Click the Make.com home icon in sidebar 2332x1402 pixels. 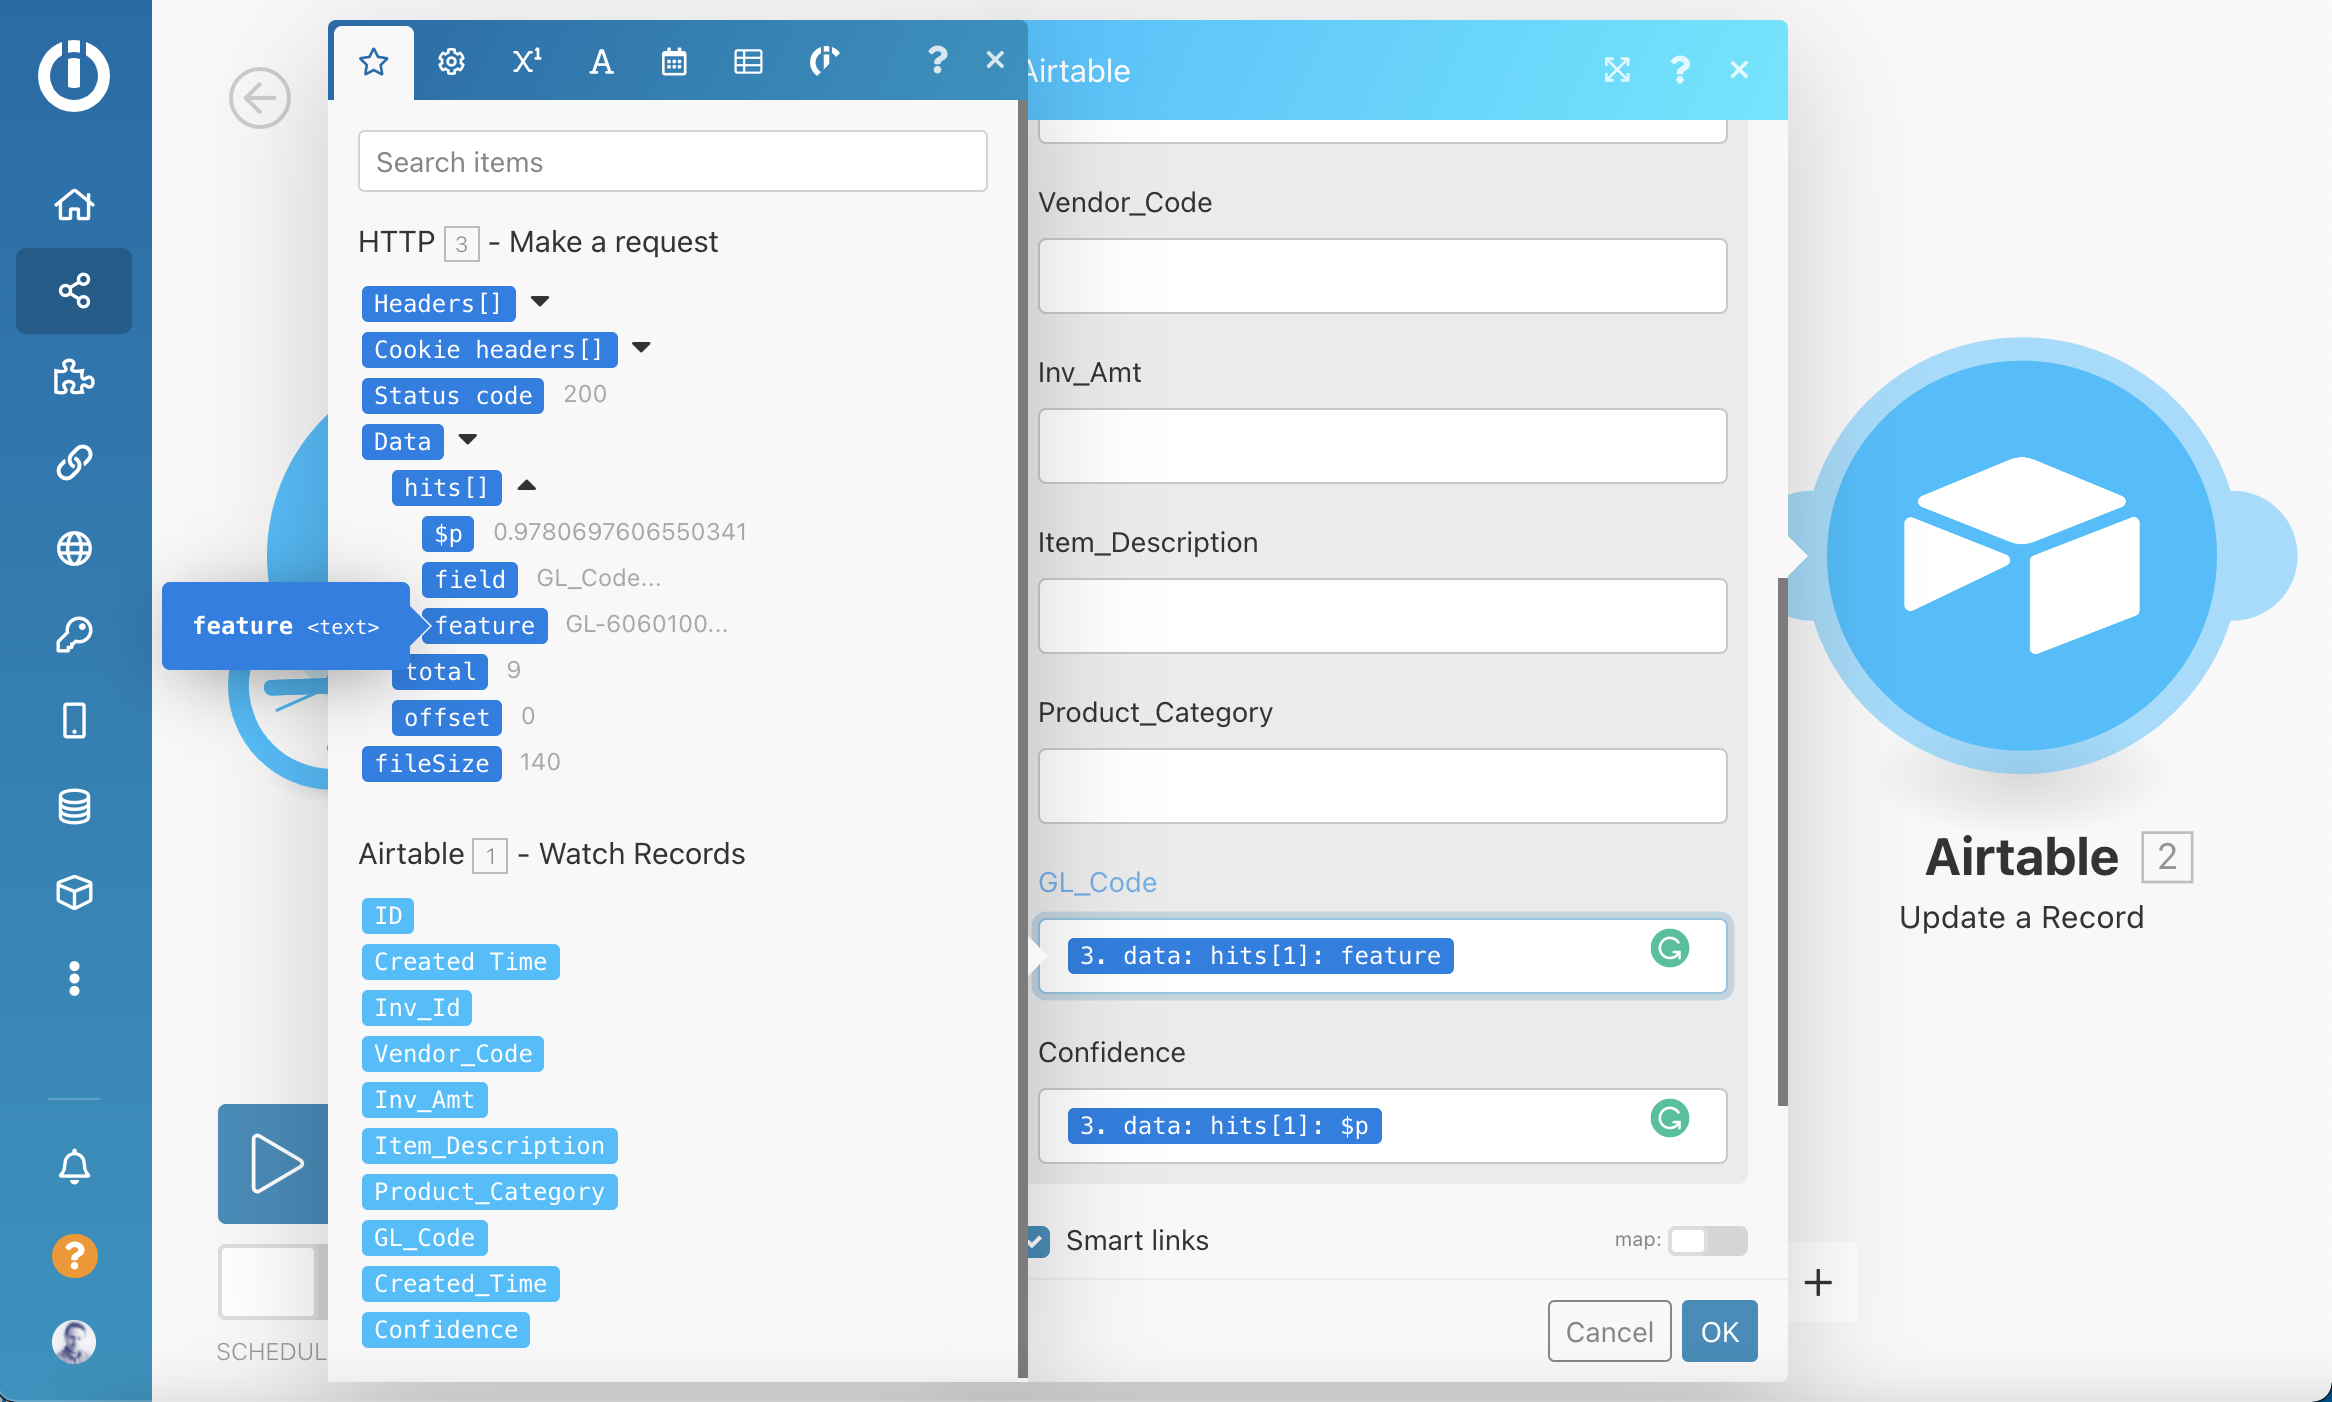(75, 205)
